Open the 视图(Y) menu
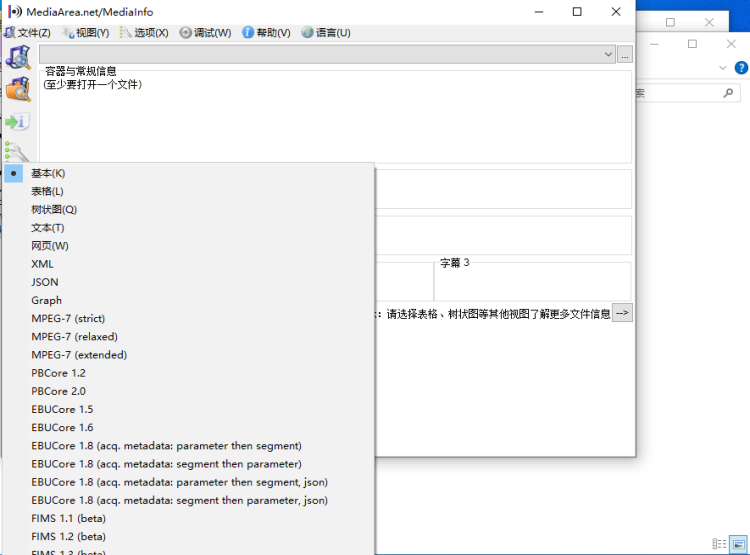 coord(87,33)
